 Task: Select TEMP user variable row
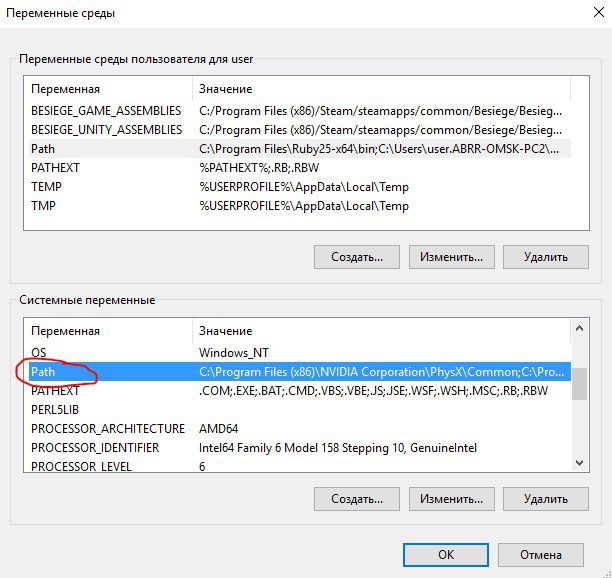[300, 187]
